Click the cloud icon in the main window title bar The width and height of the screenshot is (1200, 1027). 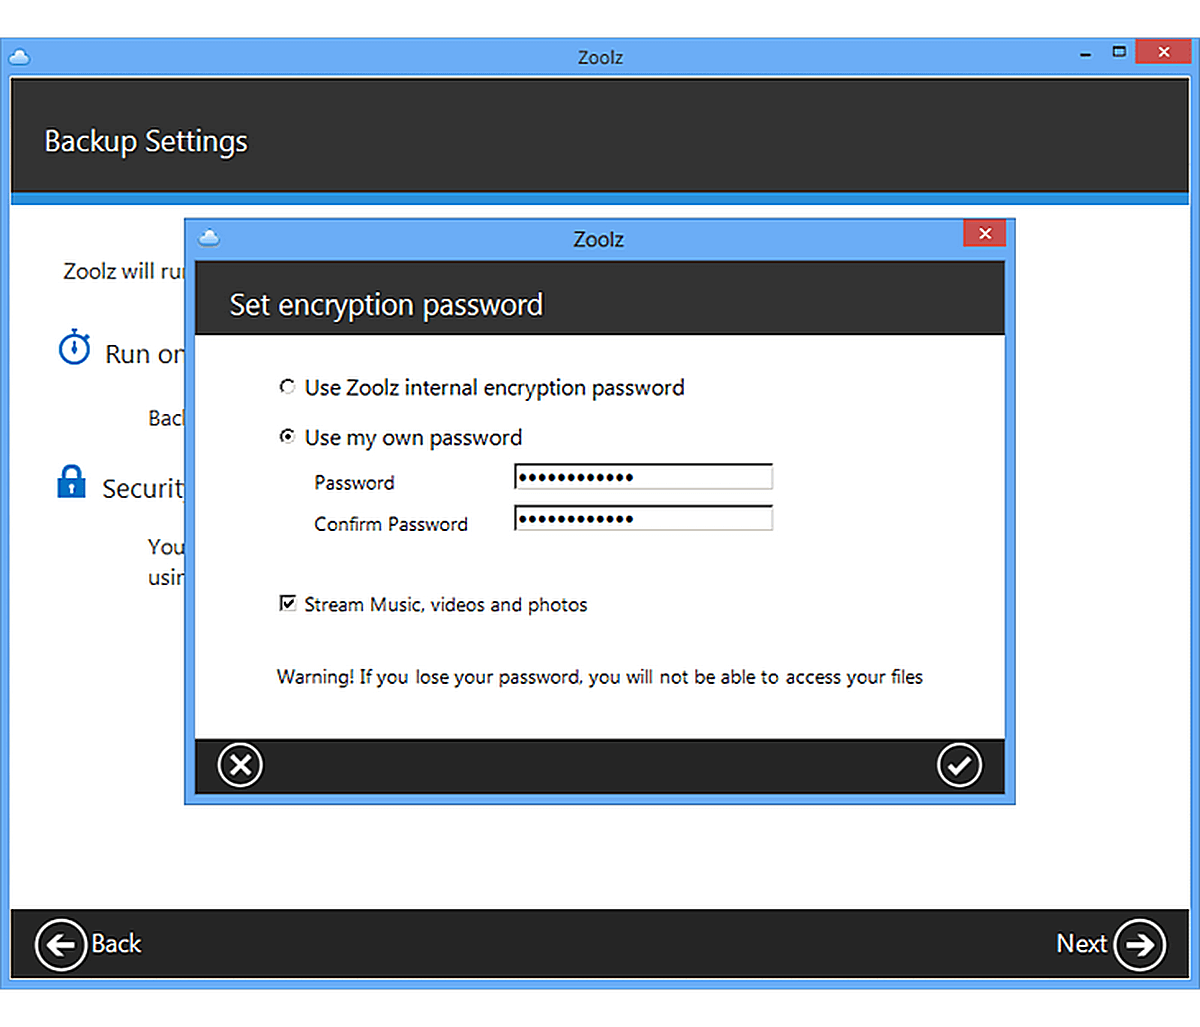[19, 57]
